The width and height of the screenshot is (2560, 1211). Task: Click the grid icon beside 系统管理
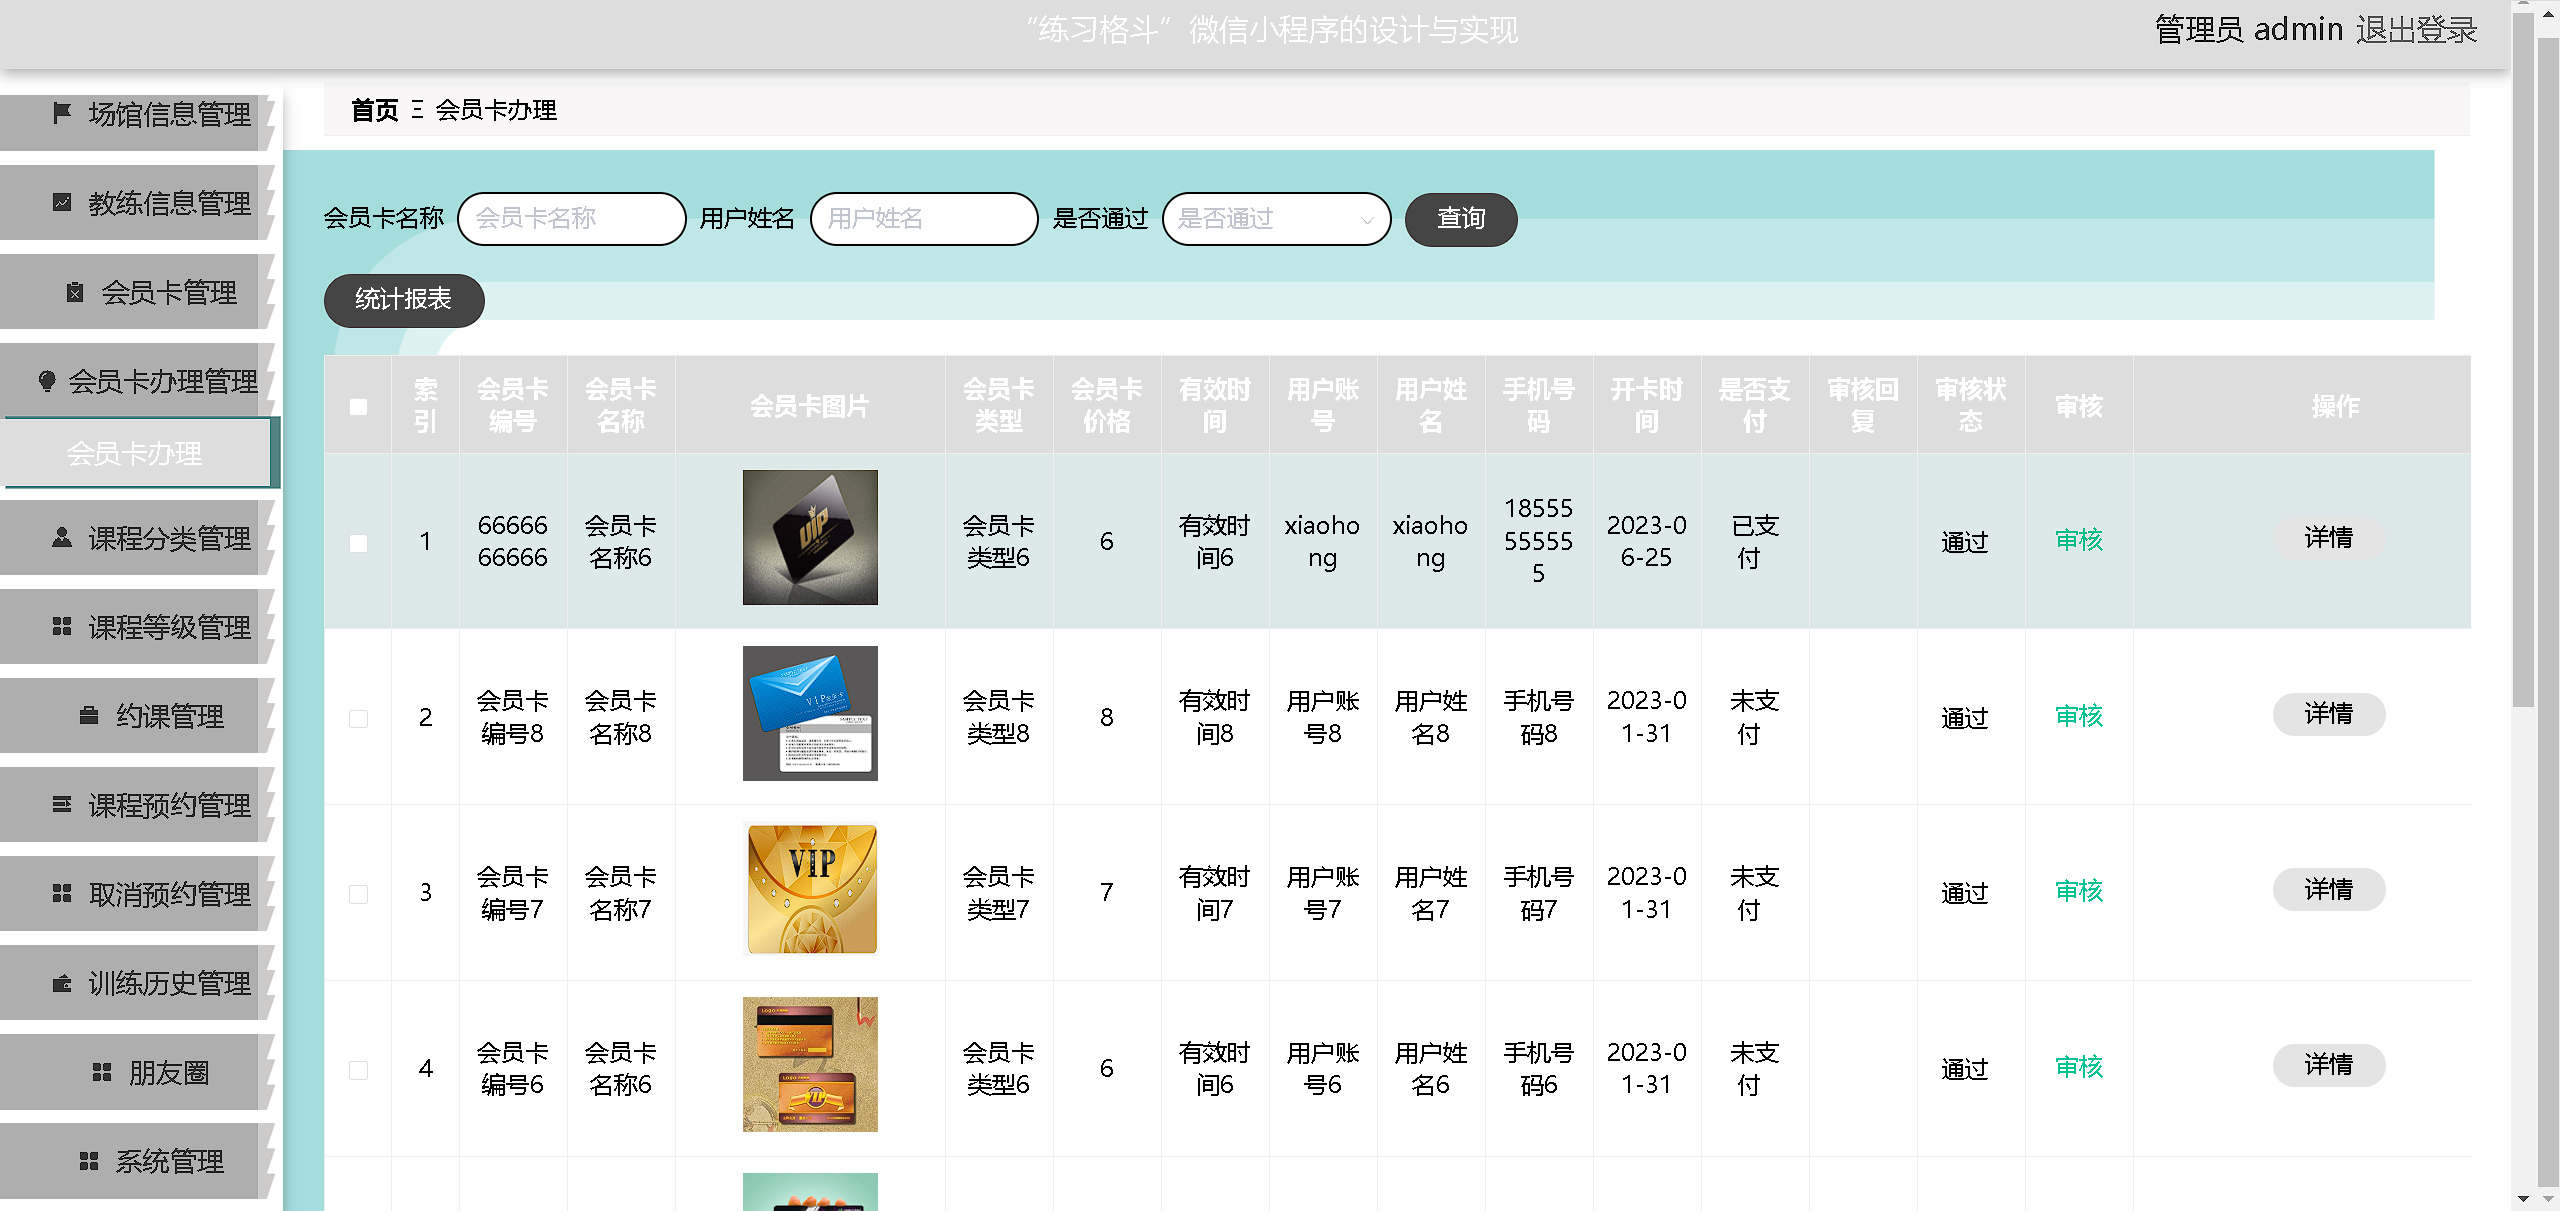[89, 1161]
